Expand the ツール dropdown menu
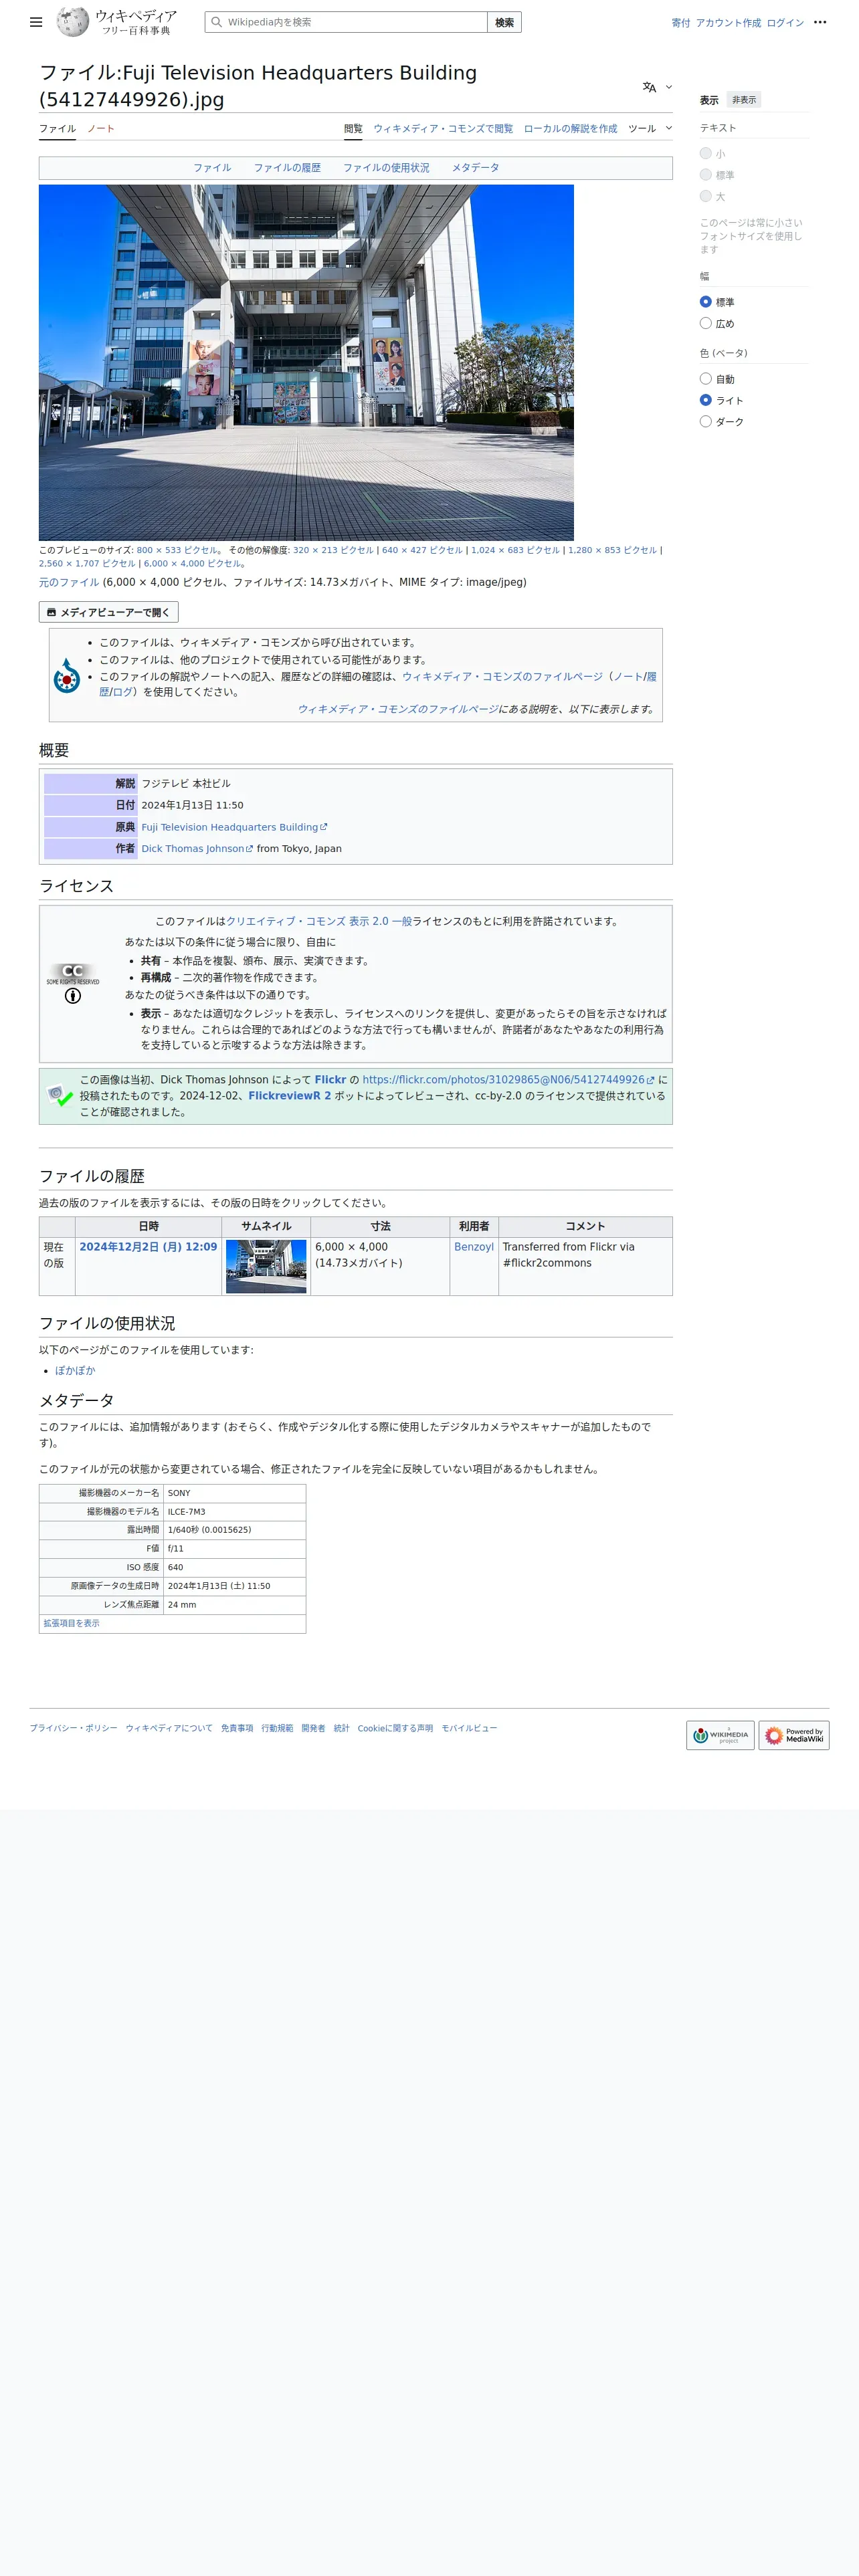 pos(650,128)
